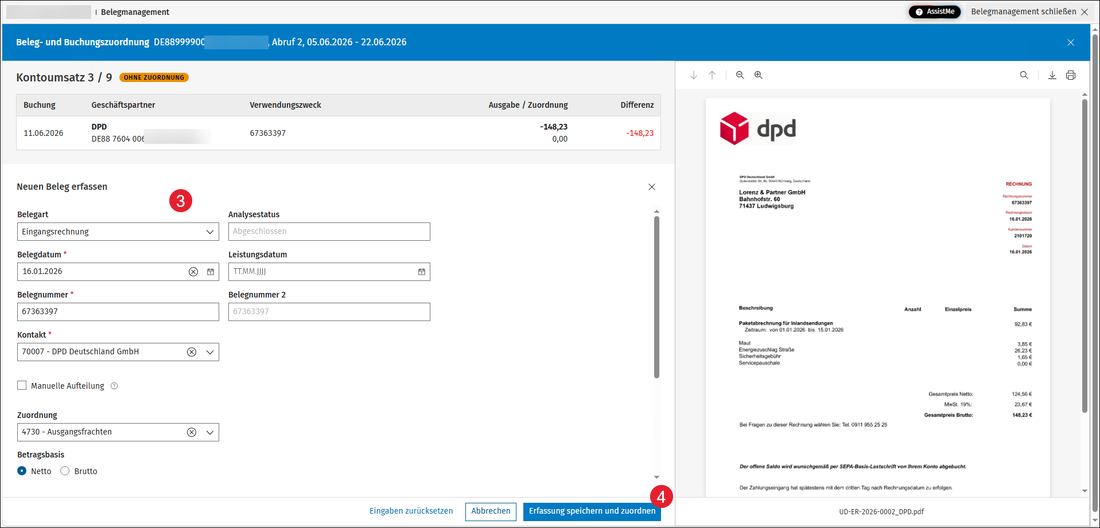The image size is (1100, 528).
Task: Expand the Zuordnung dropdown list
Action: 210,433
